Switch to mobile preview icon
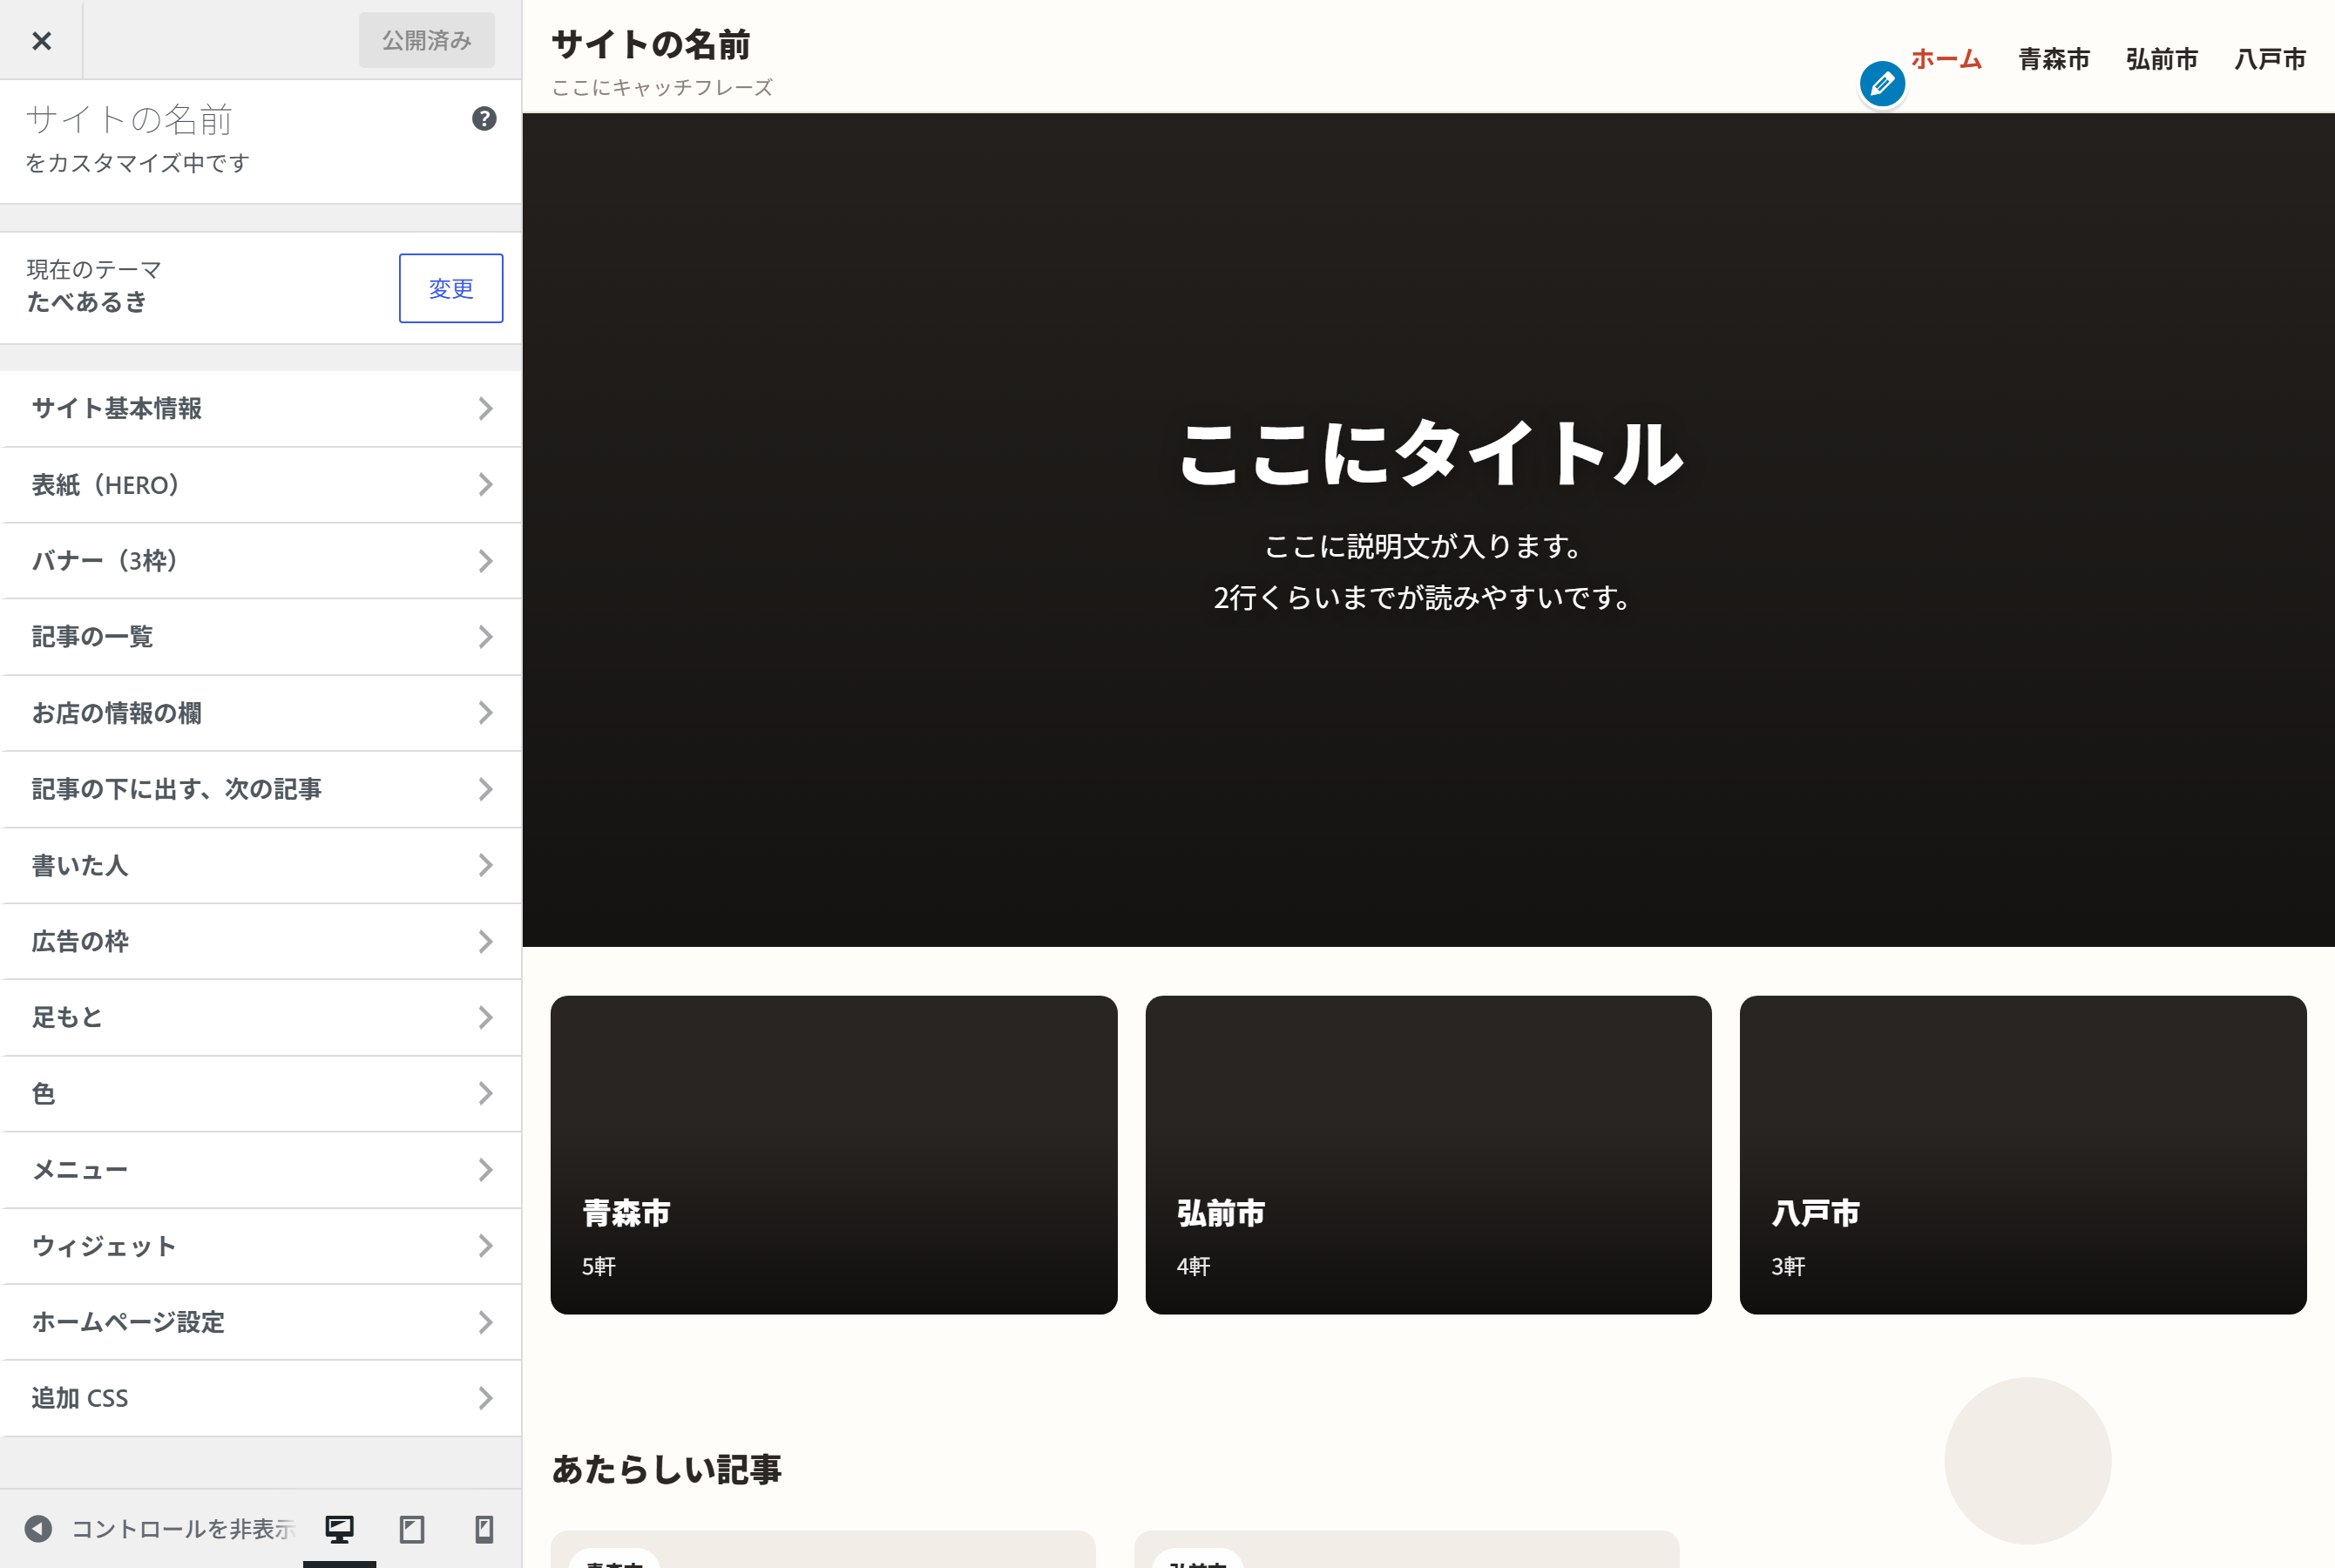Viewport: 2335px width, 1568px height. [x=484, y=1528]
